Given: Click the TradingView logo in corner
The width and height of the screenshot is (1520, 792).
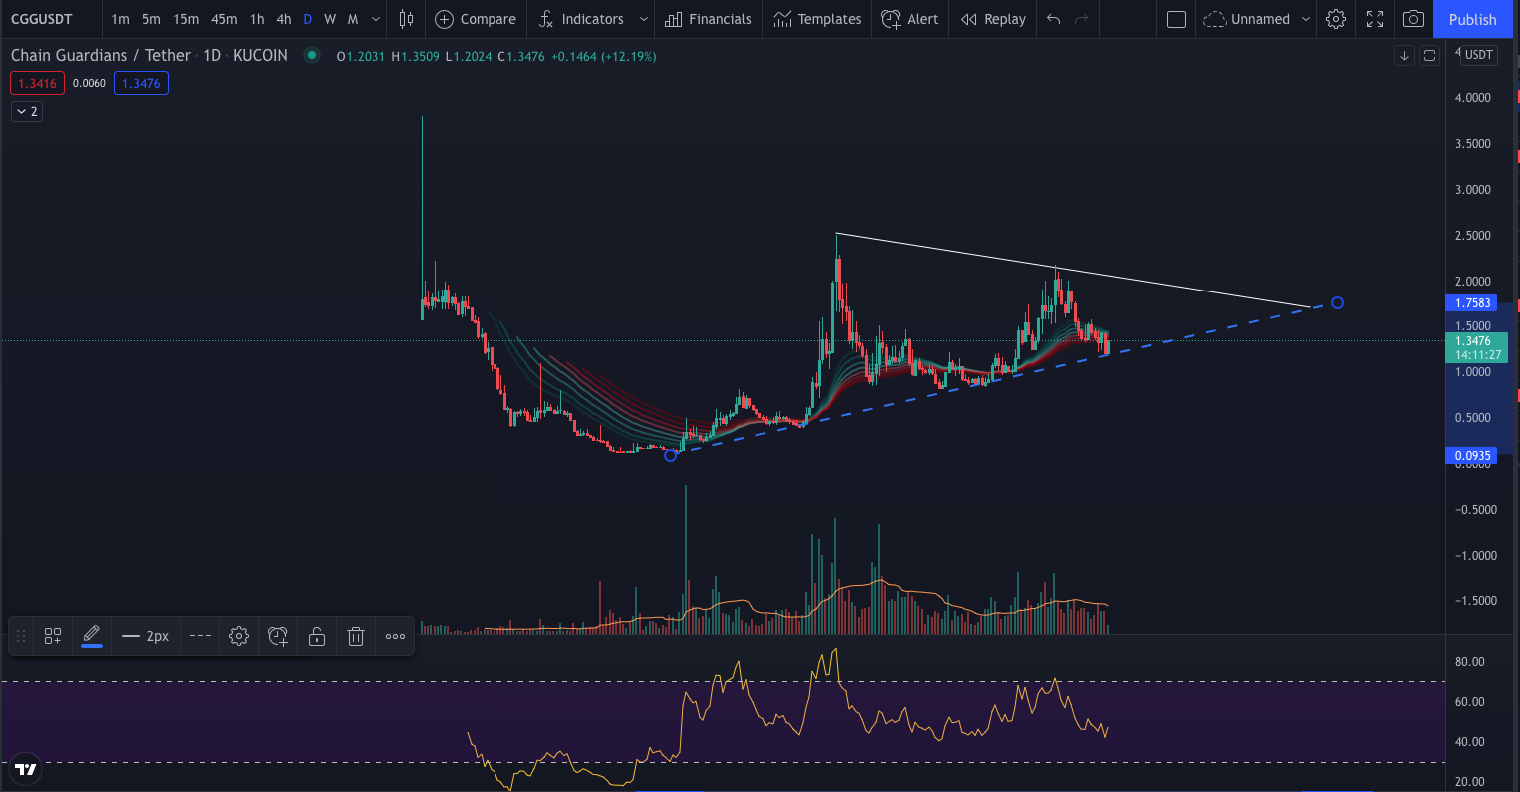Looking at the screenshot, I should point(26,769).
